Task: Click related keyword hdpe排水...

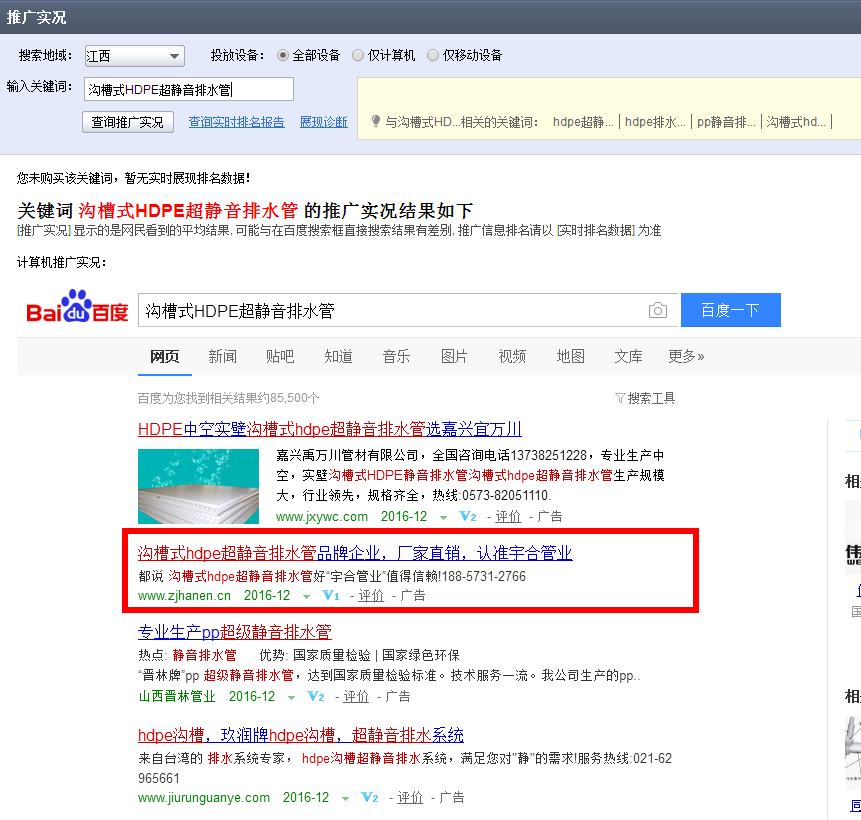Action: (x=655, y=122)
